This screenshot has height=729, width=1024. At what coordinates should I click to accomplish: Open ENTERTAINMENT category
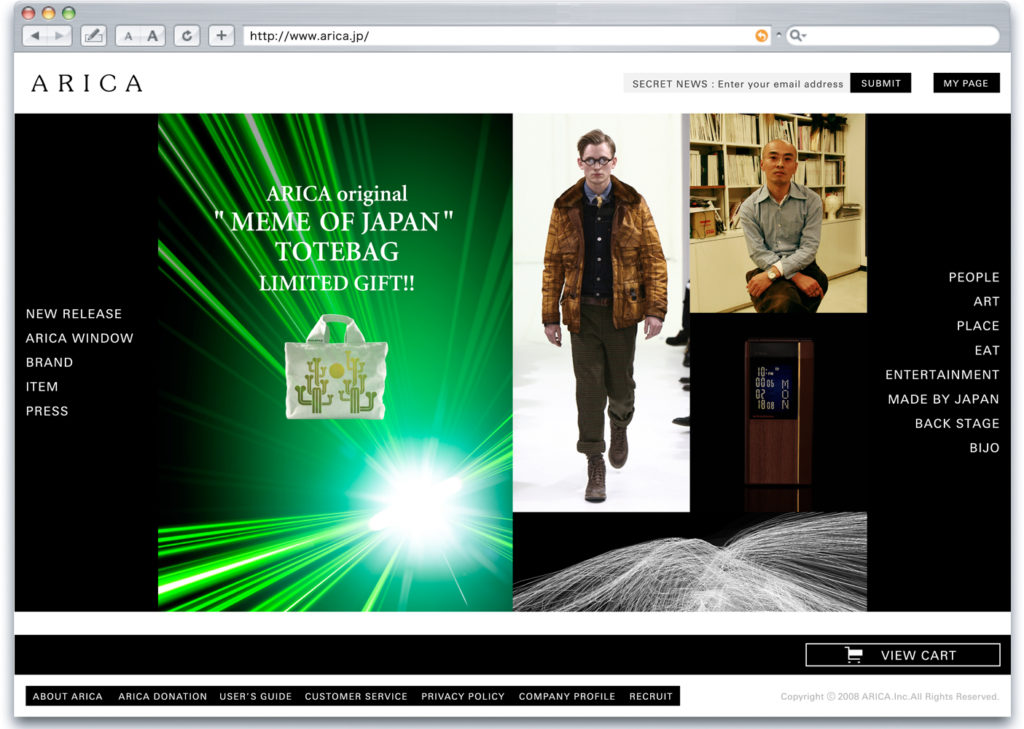[x=942, y=374]
